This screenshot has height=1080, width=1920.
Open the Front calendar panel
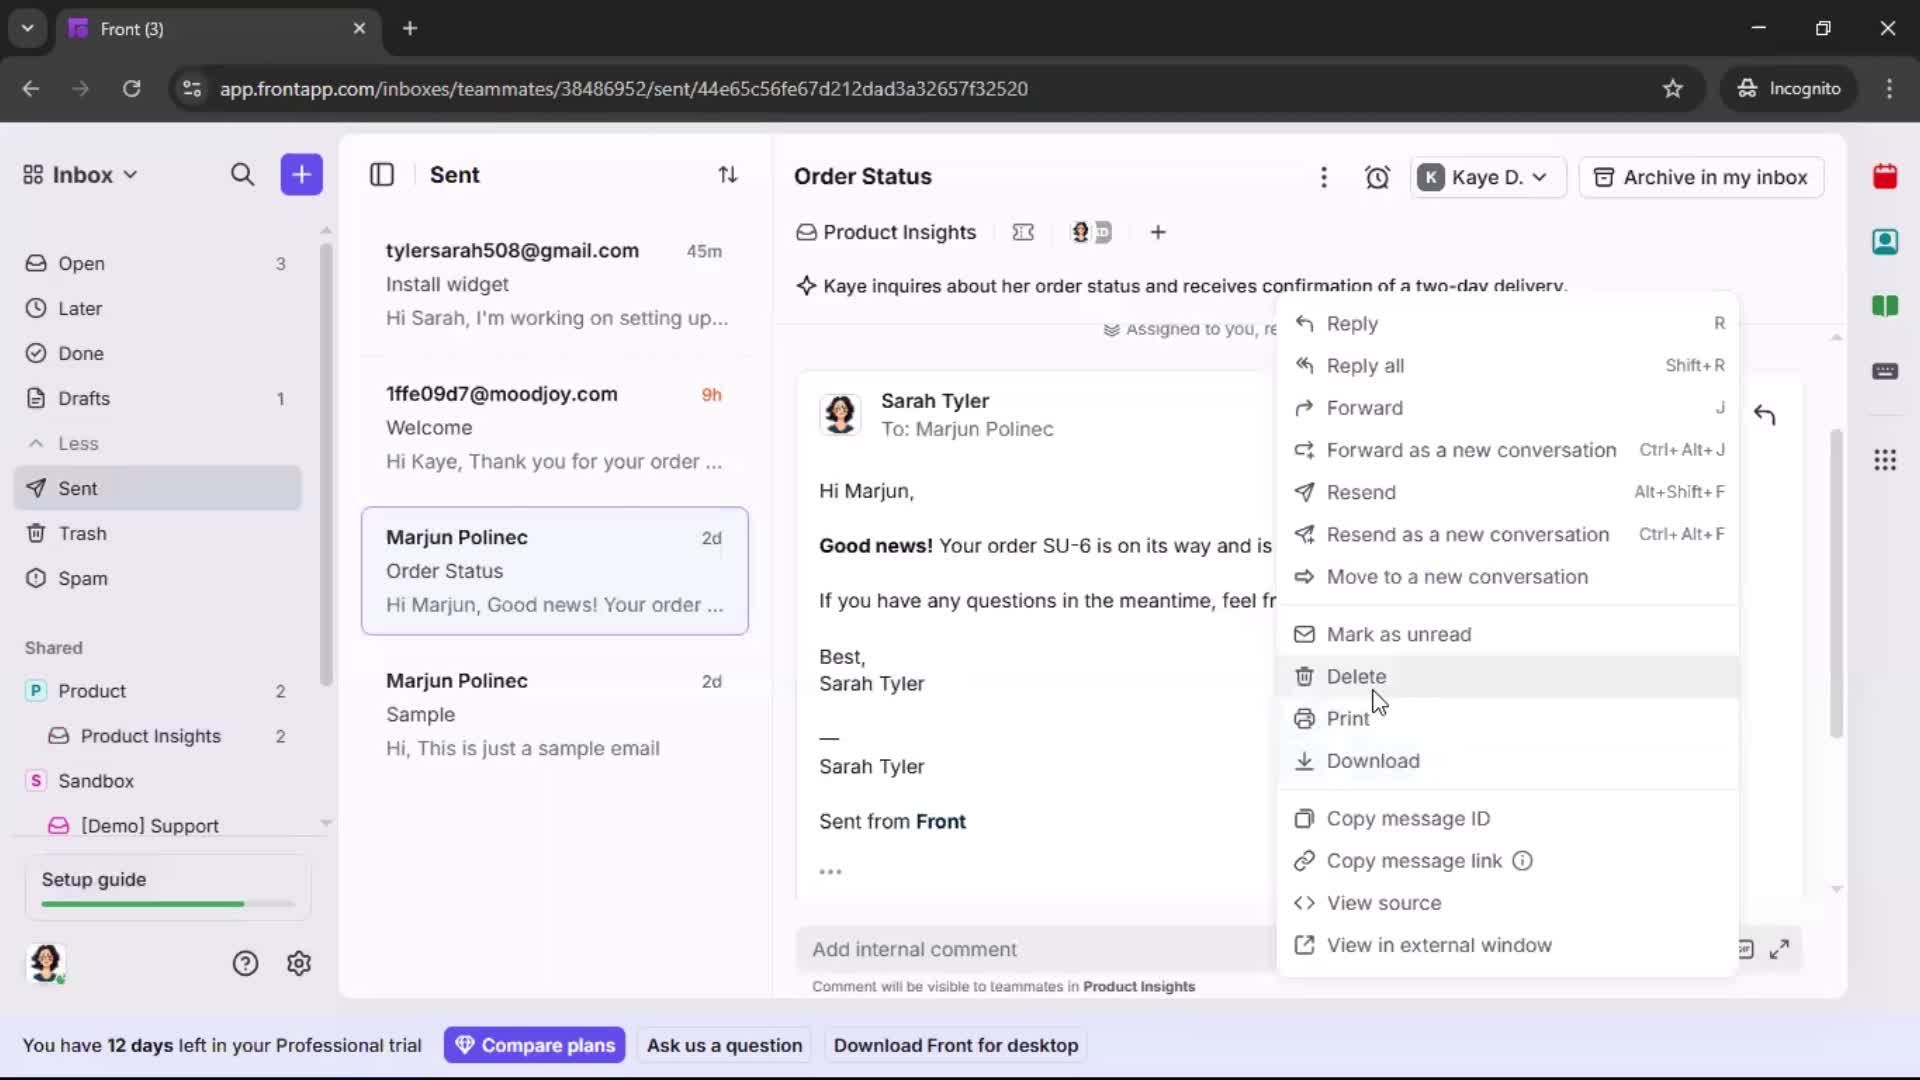(1886, 176)
